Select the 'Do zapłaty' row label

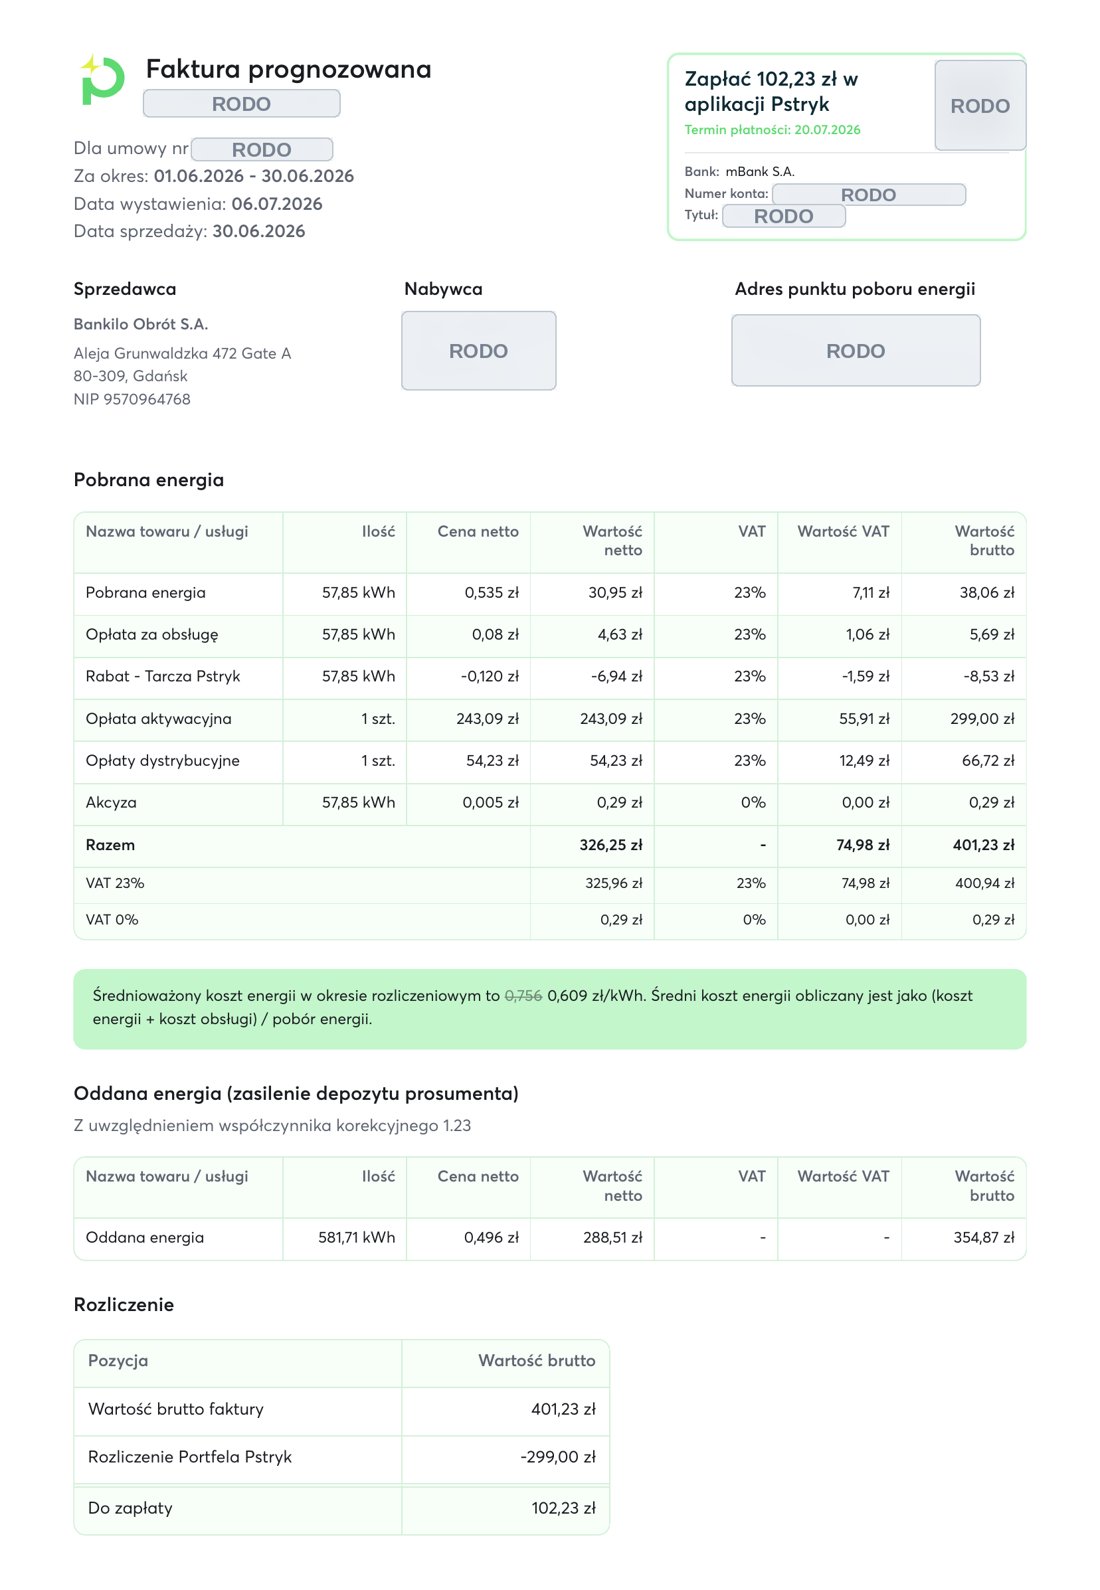pos(130,1508)
